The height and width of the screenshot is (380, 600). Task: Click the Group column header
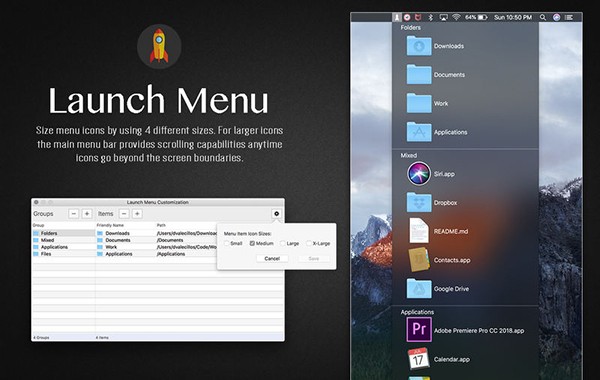click(x=38, y=225)
